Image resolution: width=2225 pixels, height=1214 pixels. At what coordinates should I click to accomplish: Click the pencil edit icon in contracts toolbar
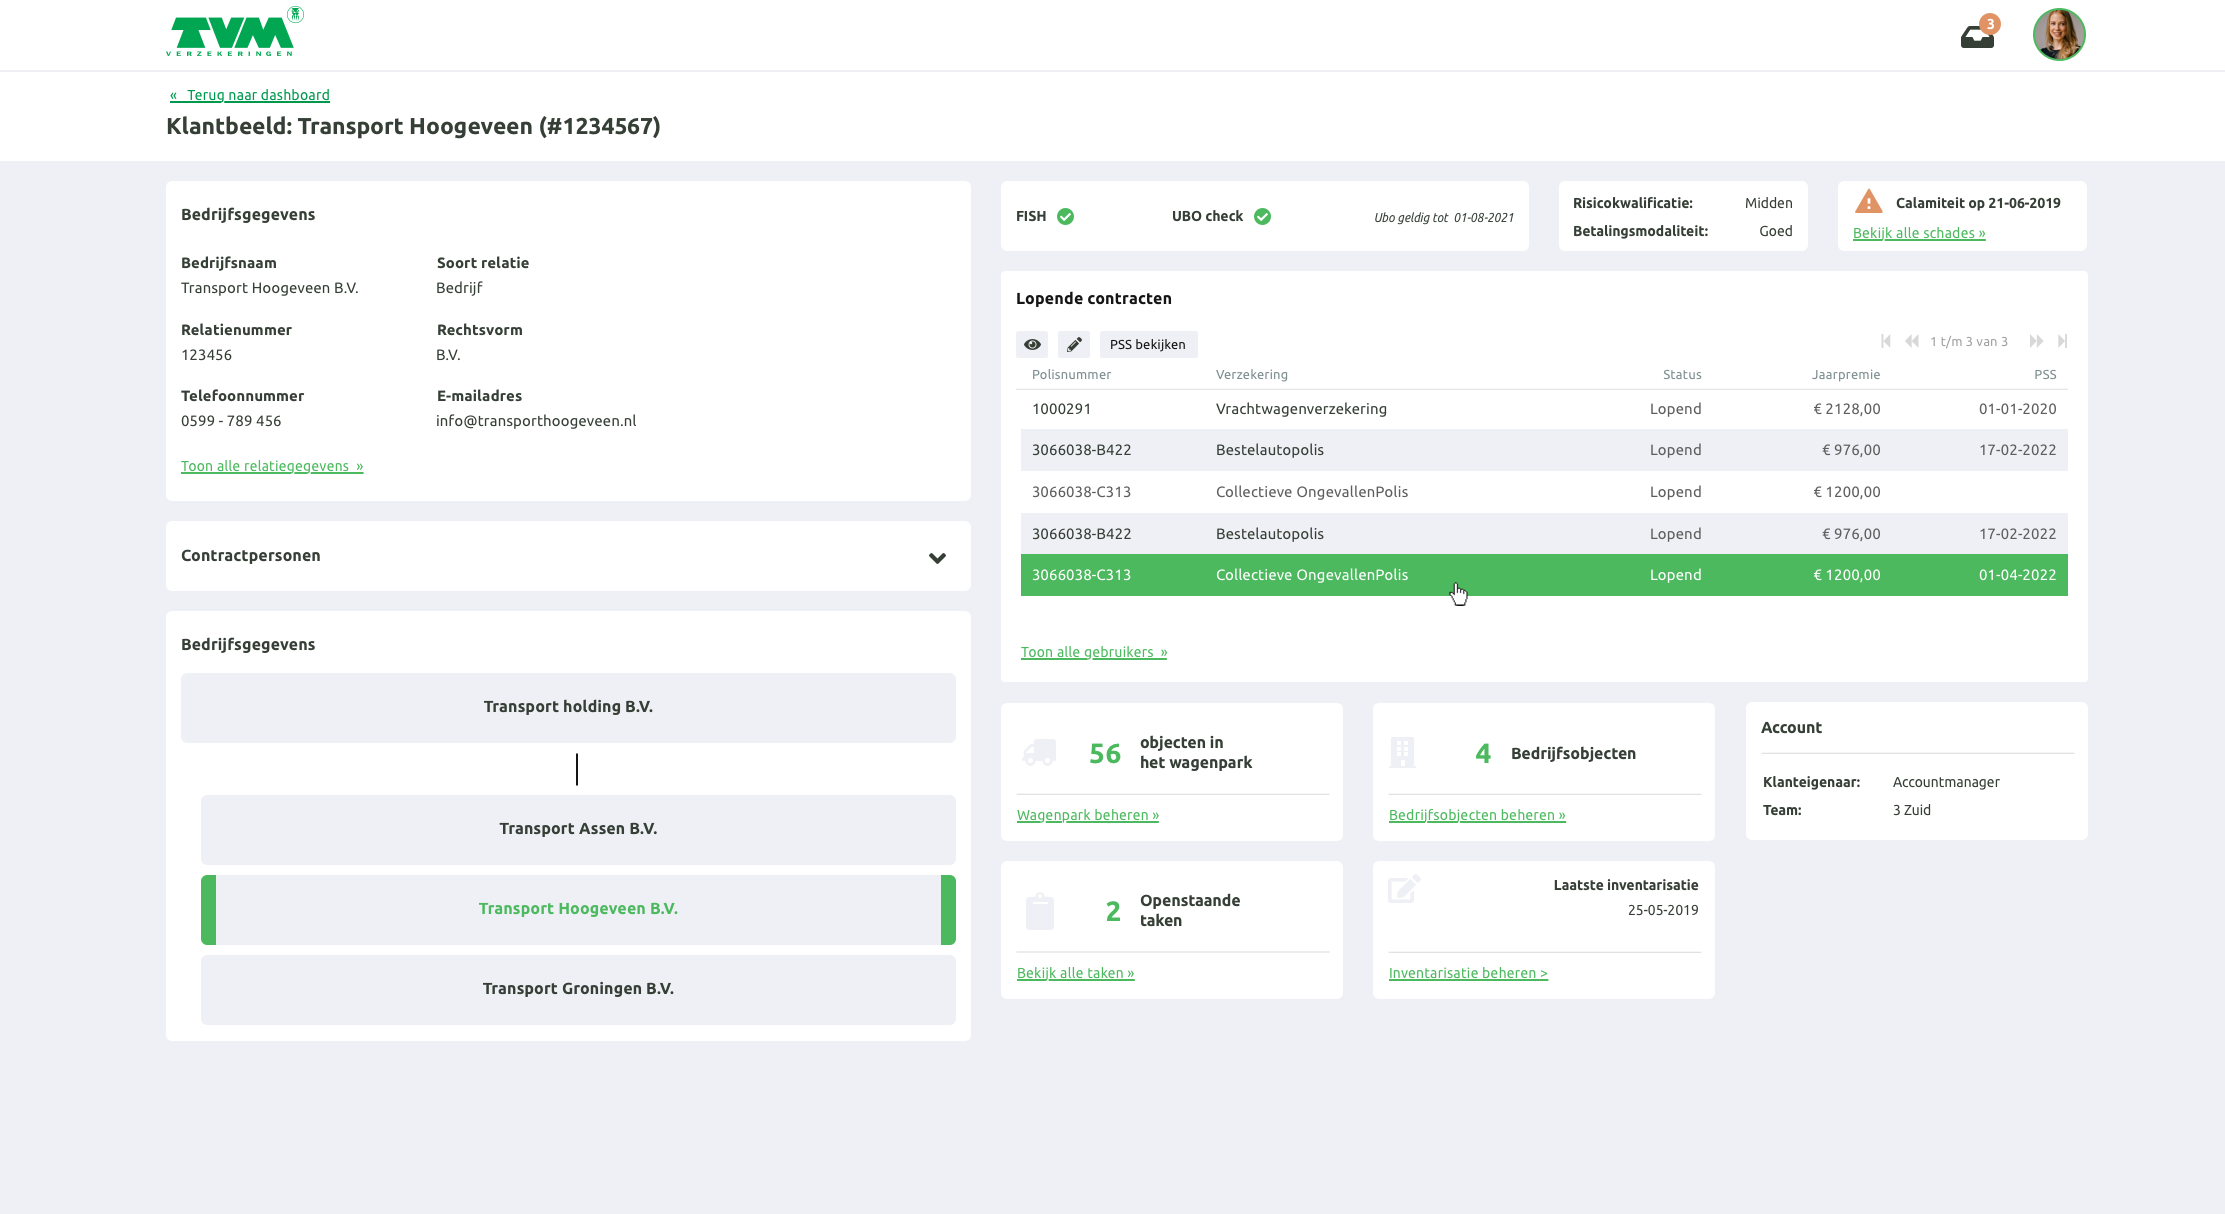tap(1074, 344)
